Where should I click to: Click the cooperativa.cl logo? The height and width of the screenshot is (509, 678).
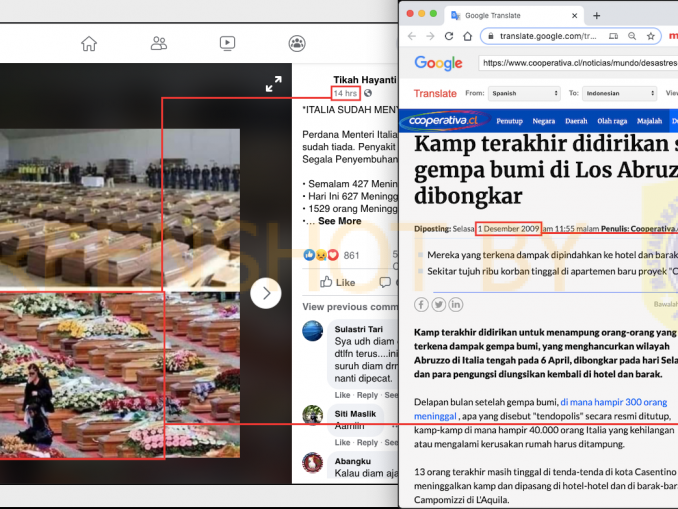click(x=445, y=121)
